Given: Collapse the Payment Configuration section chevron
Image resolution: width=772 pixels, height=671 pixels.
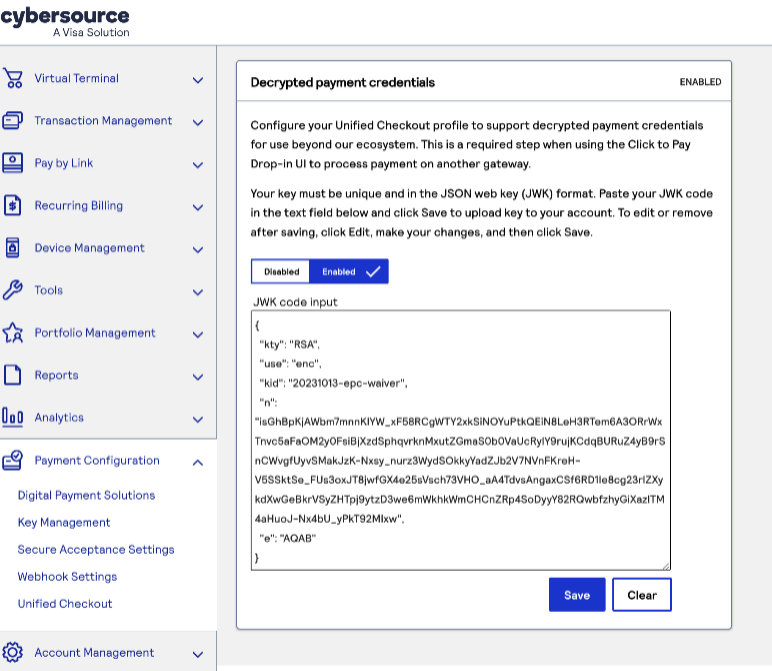Looking at the screenshot, I should (198, 462).
